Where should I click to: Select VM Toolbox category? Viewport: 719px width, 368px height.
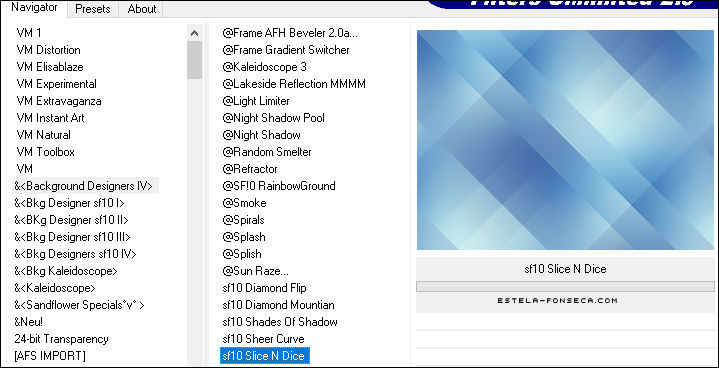click(45, 152)
